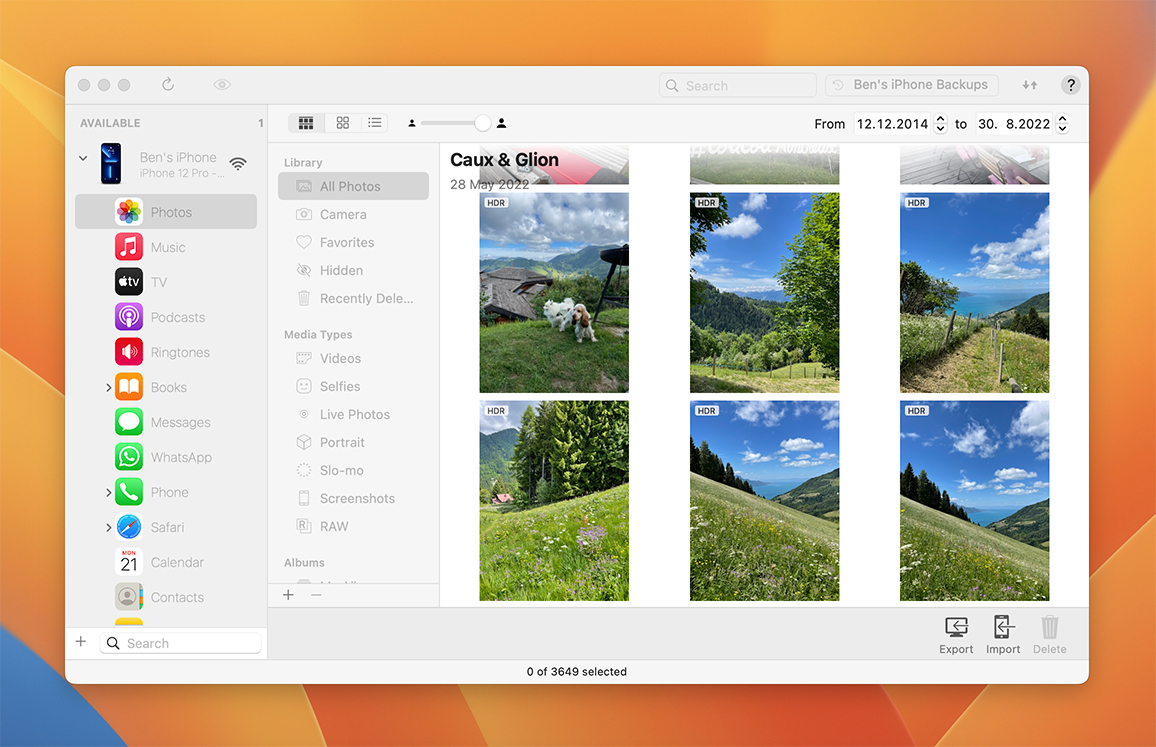Image resolution: width=1156 pixels, height=747 pixels.
Task: Click the small person icon at slider start
Action: coord(412,124)
